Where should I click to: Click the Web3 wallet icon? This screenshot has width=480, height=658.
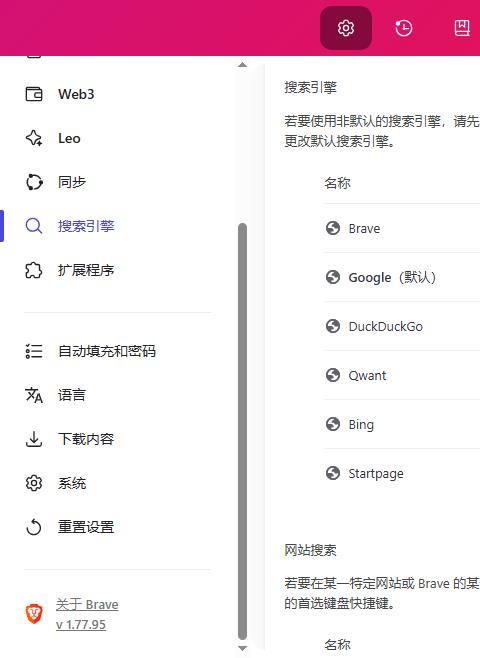point(34,94)
